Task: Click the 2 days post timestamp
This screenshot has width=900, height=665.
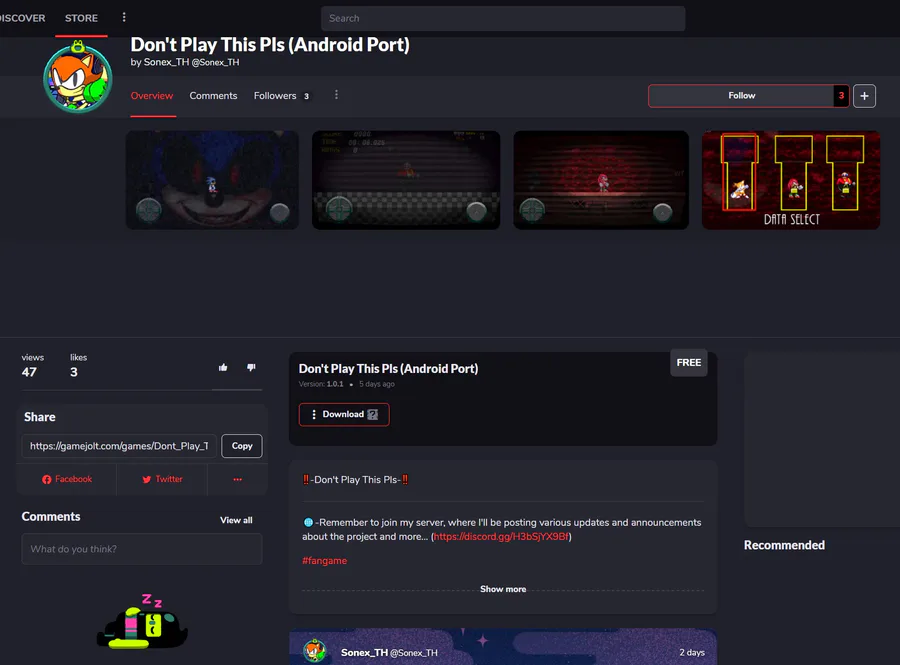Action: [692, 652]
